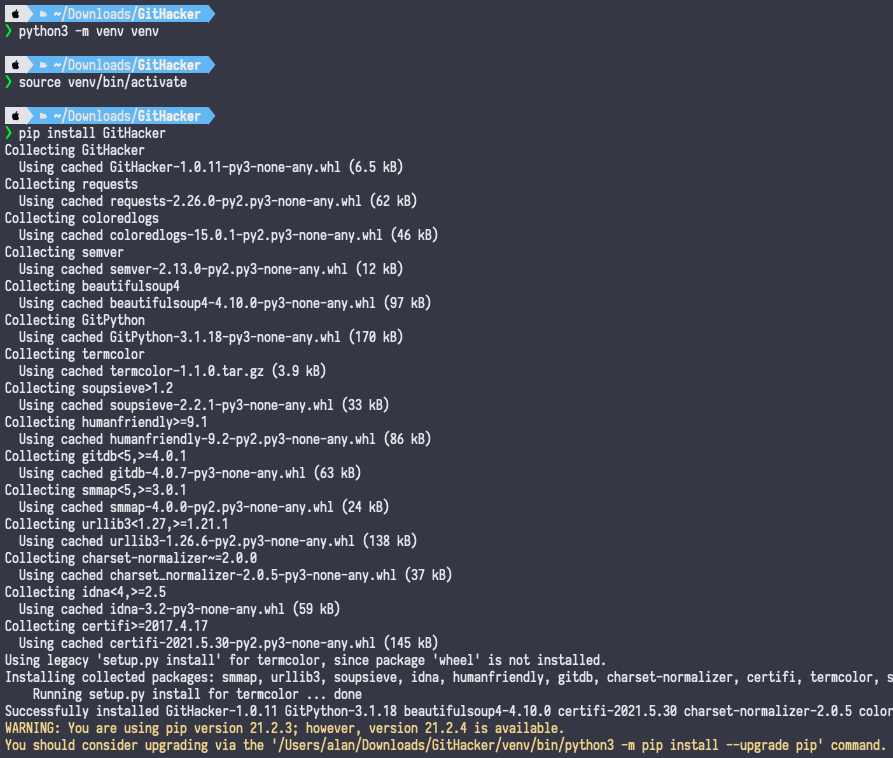Click the 'Collecting GitHacker' line
The height and width of the screenshot is (758, 893).
point(75,150)
